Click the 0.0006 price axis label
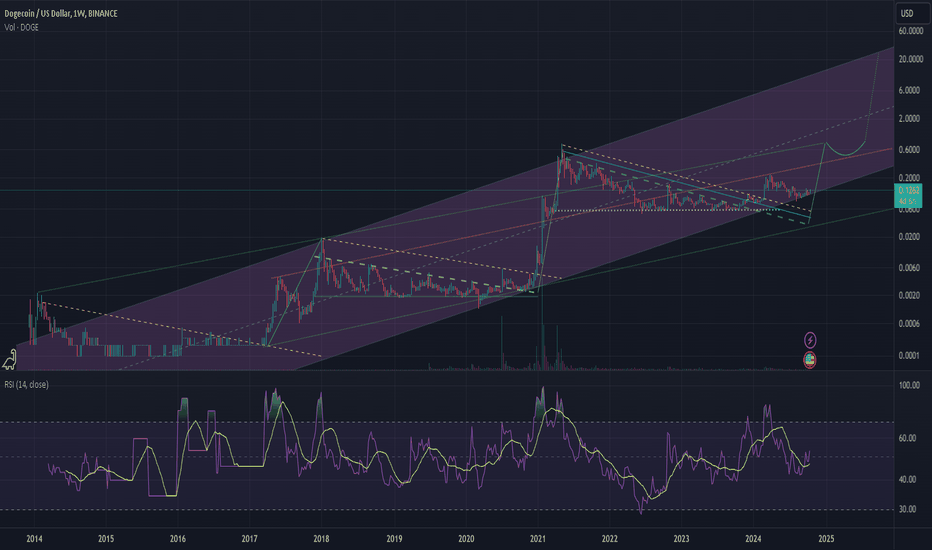 911,324
